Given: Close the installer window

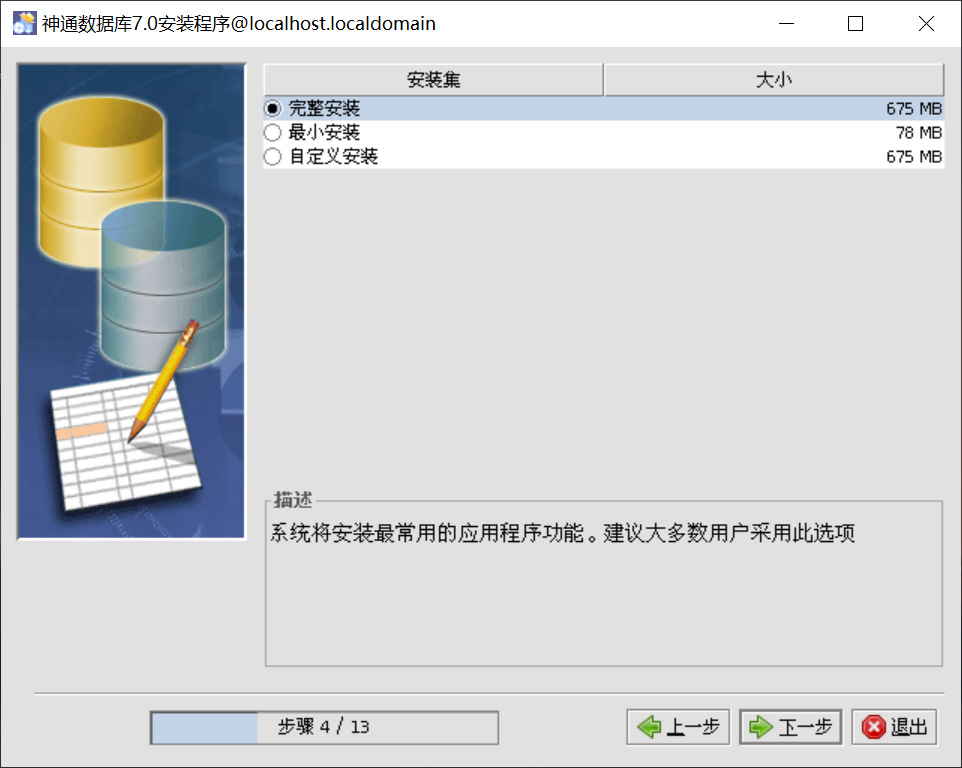Looking at the screenshot, I should coord(926,23).
